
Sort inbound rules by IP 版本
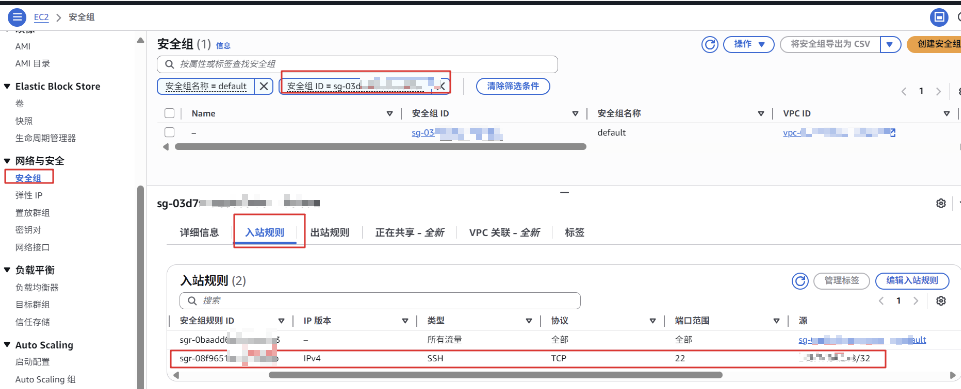tap(405, 321)
